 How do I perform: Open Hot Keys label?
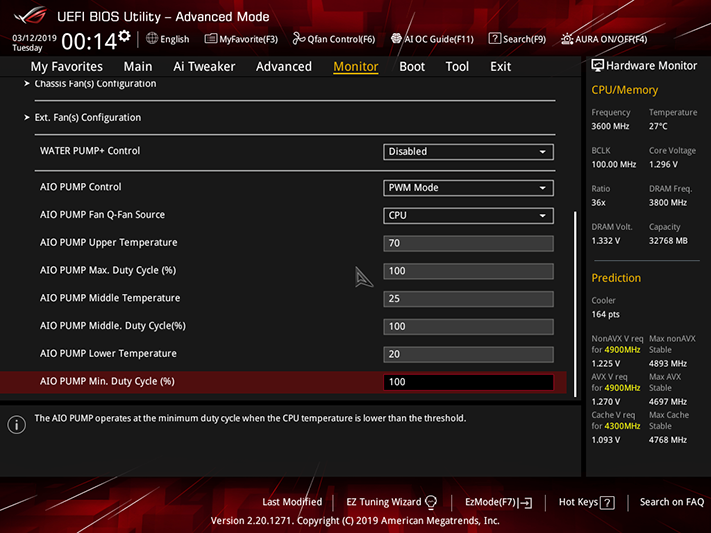tap(578, 502)
